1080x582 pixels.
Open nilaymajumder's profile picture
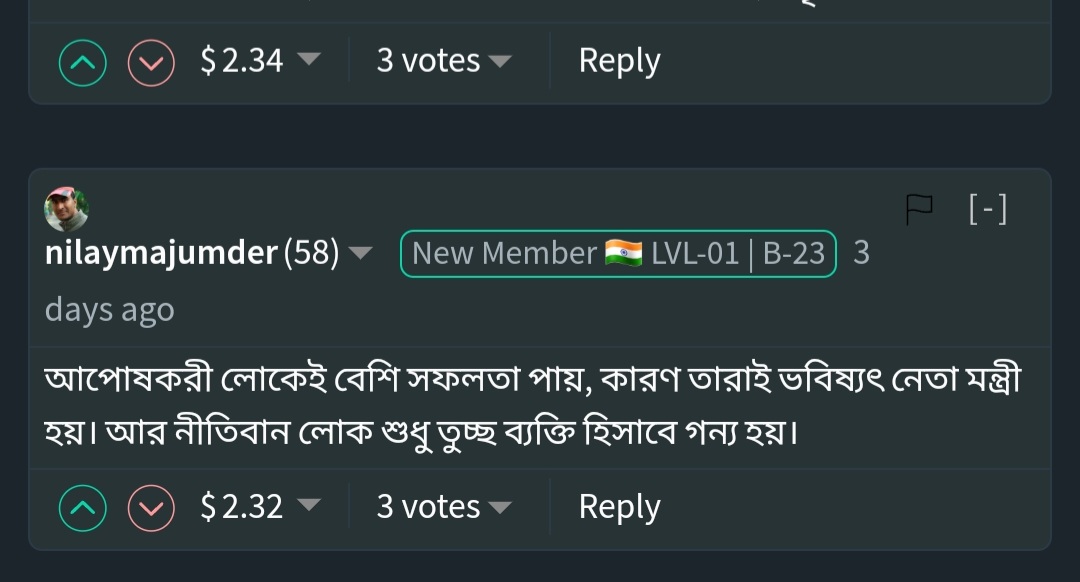click(x=66, y=209)
